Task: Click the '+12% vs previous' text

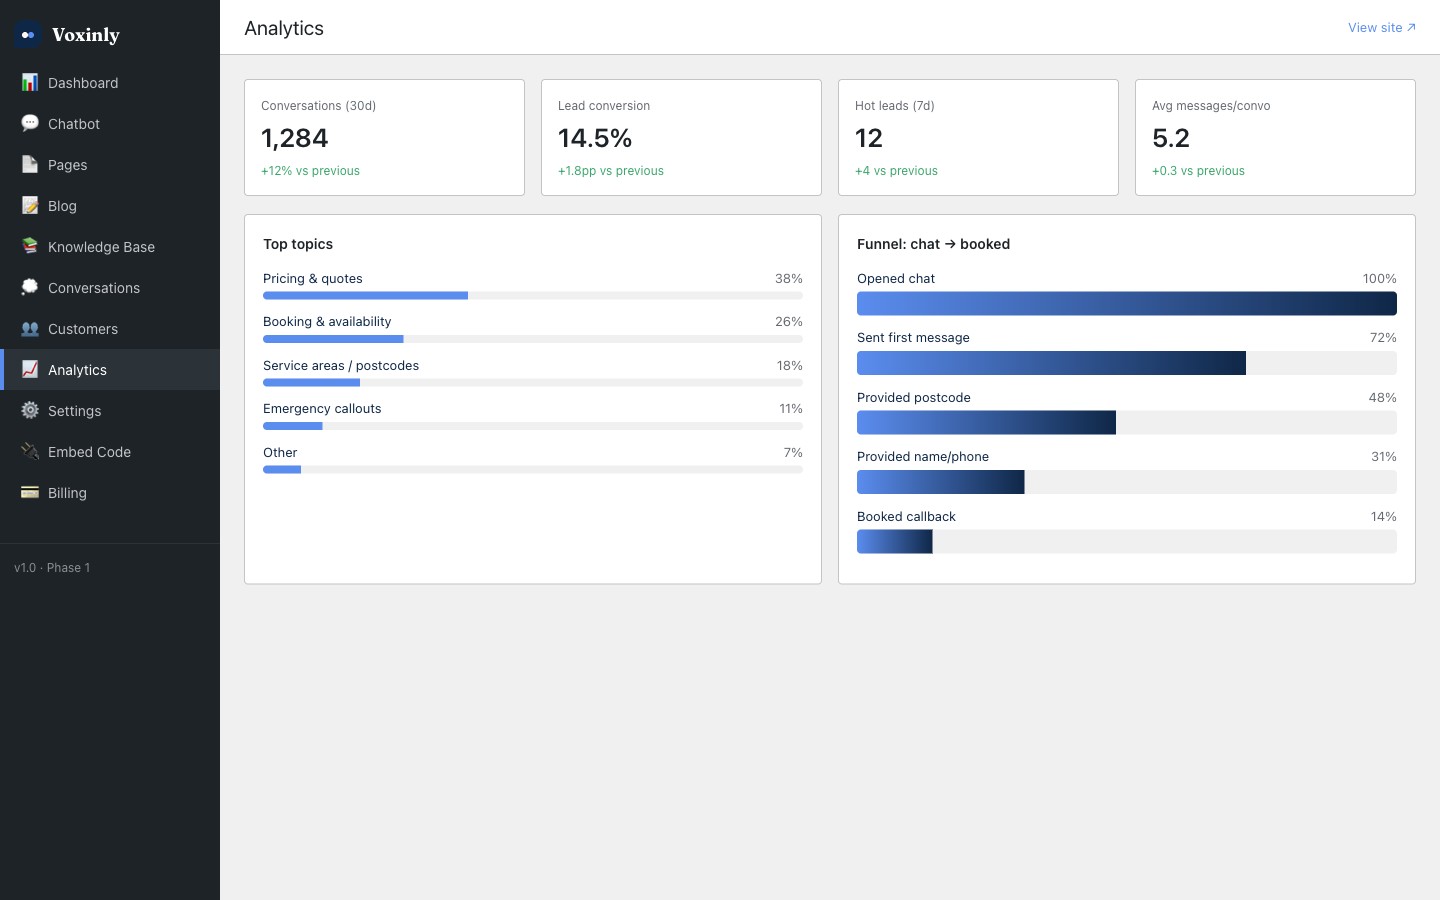Action: pos(310,171)
